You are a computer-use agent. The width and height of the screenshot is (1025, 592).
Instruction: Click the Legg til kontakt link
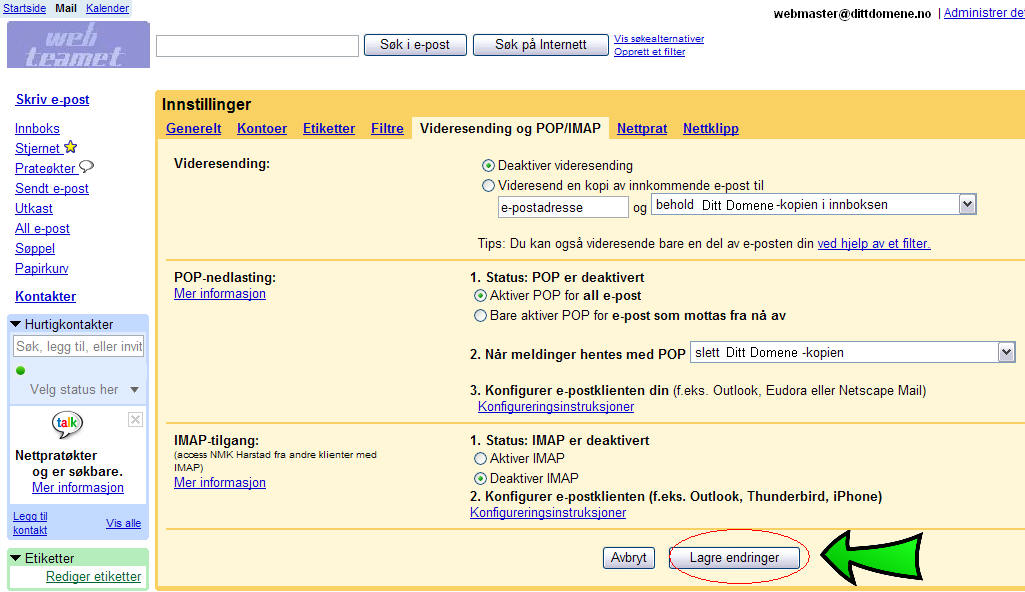[x=30, y=523]
